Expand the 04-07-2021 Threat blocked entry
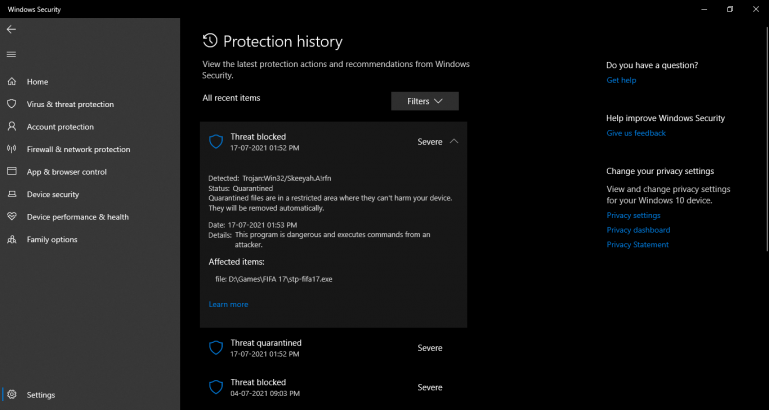The width and height of the screenshot is (769, 410). tap(333, 387)
